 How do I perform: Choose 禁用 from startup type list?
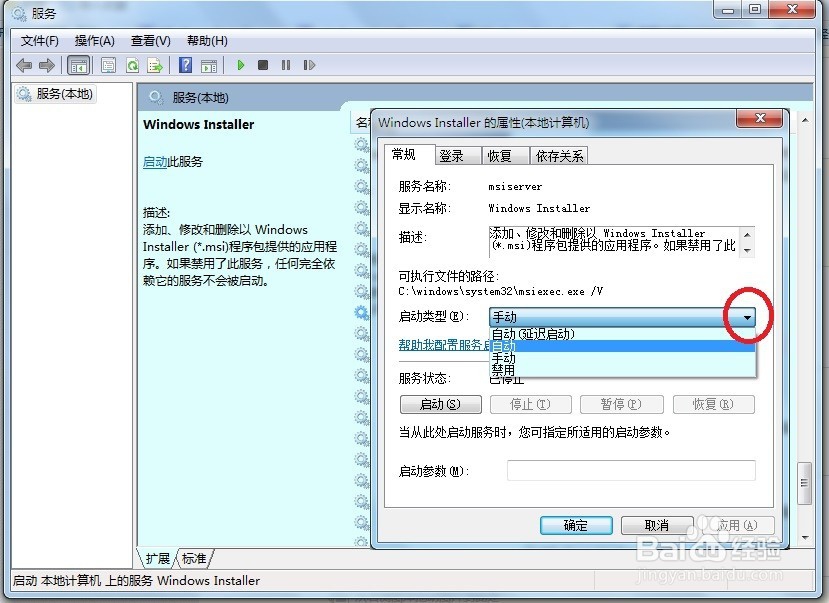[x=623, y=369]
